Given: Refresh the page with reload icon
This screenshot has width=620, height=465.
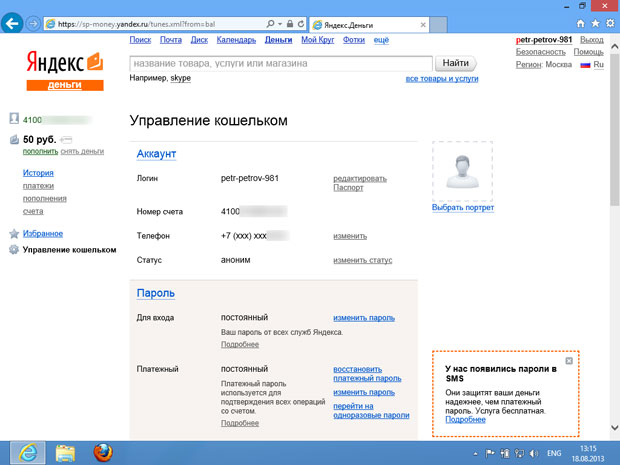Looking at the screenshot, I should tap(301, 24).
